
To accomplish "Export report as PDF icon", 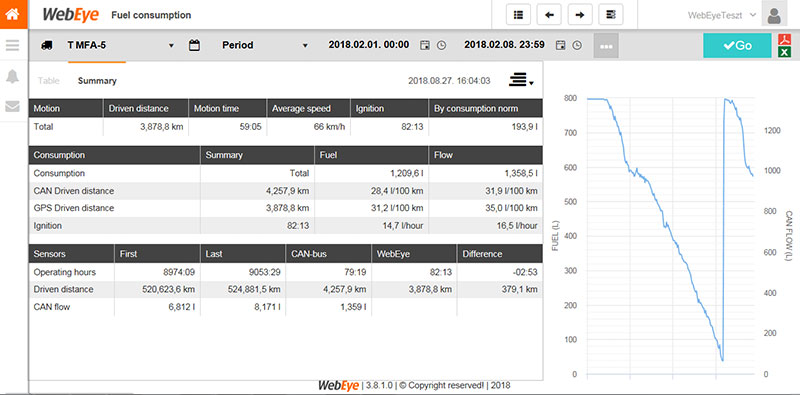I will (x=784, y=39).
